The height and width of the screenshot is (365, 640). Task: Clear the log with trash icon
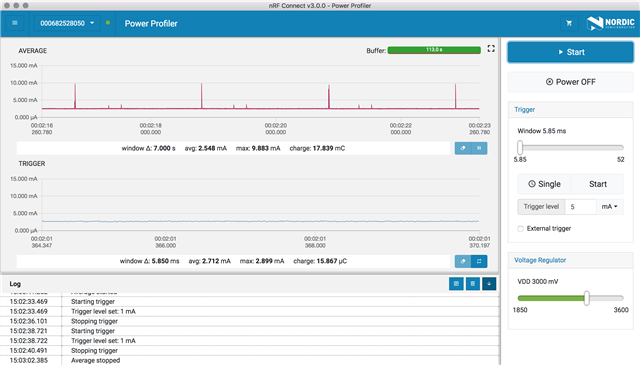473,284
